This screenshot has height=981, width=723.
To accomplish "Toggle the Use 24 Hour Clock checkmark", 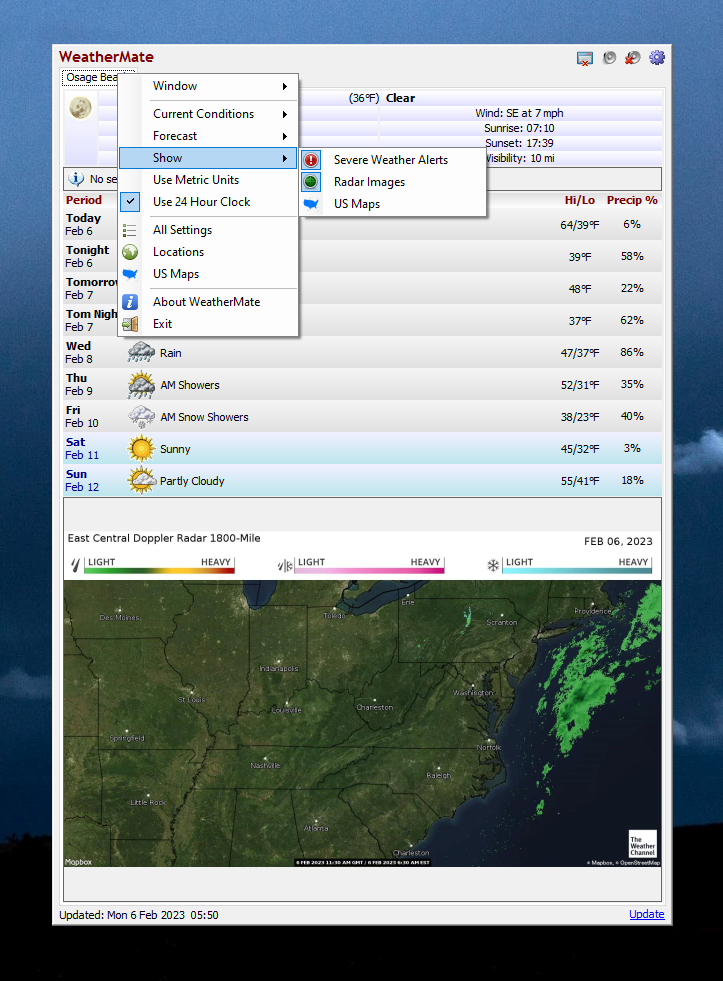I will 130,202.
